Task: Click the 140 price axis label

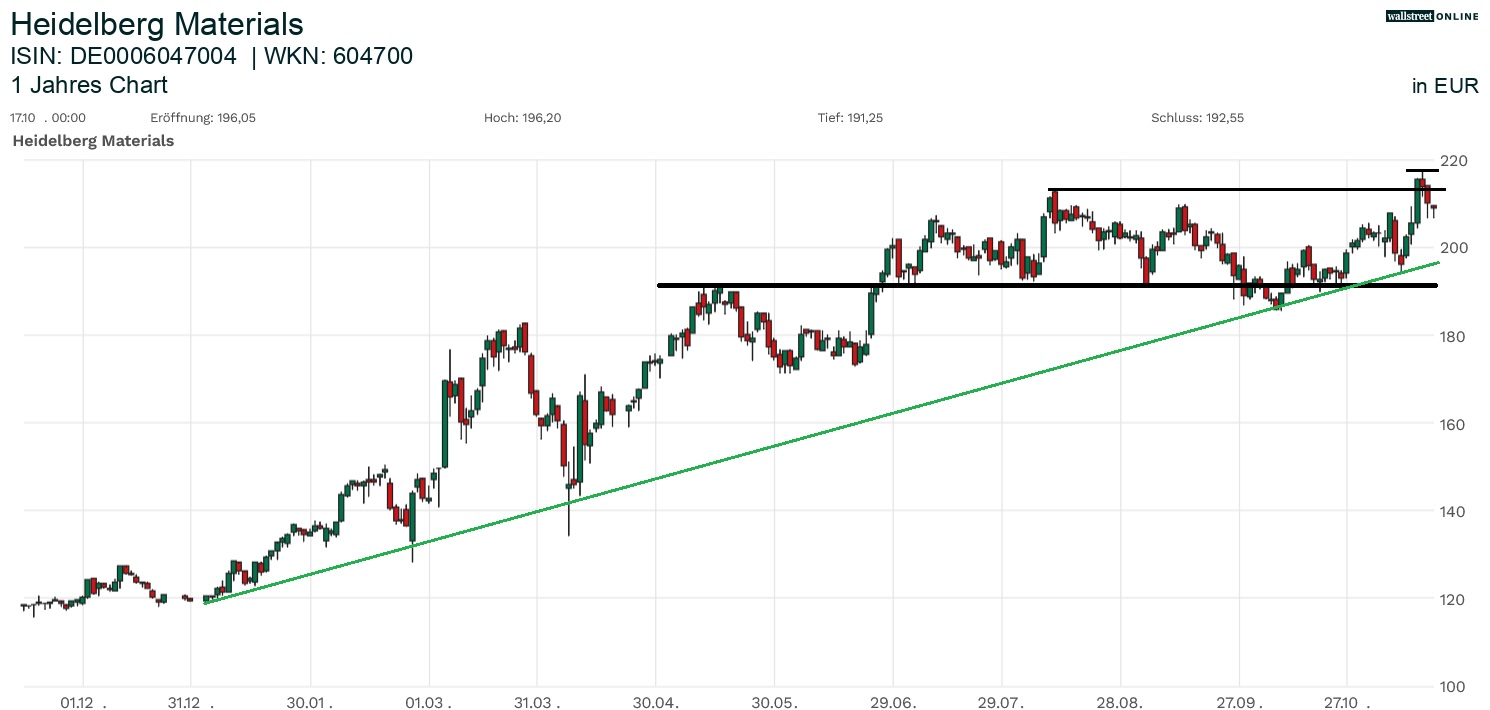Action: pyautogui.click(x=1452, y=512)
